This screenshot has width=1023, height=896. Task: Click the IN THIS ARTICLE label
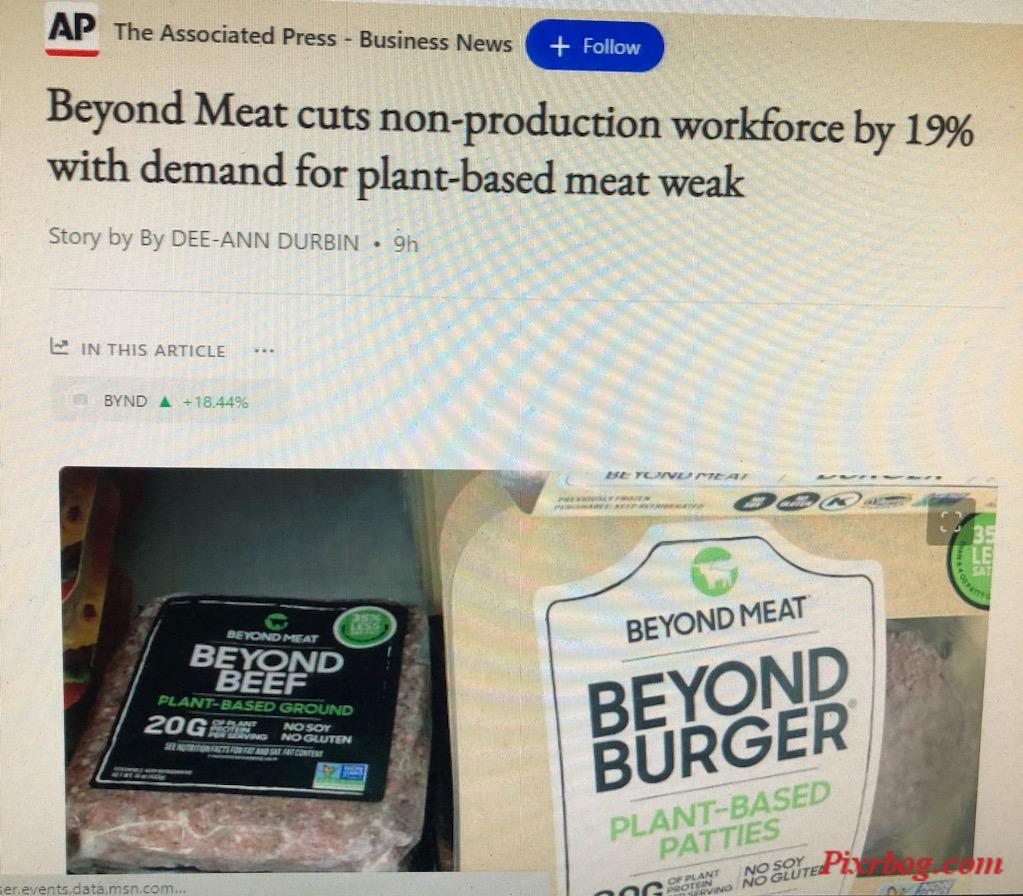[153, 350]
